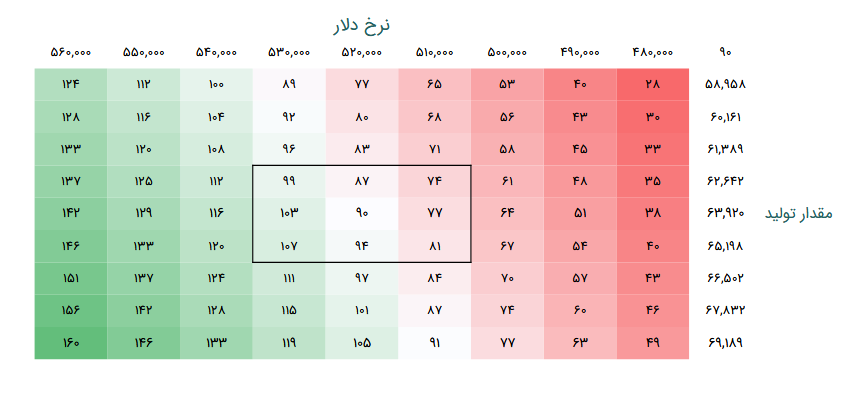This screenshot has height=410, width=856.
Task: Select the cell containing ۱۰۷
Action: tap(289, 246)
